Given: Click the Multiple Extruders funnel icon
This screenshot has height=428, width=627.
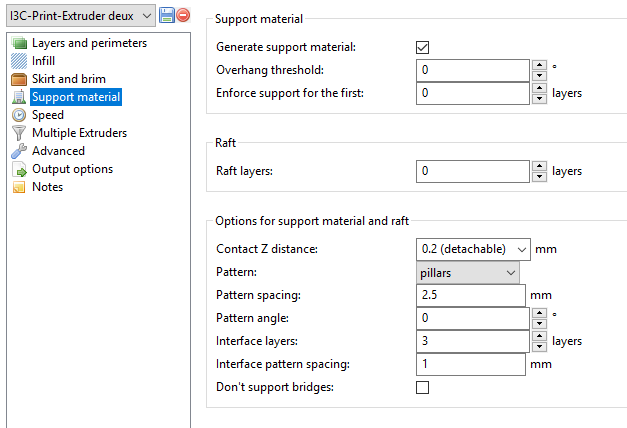Looking at the screenshot, I should pyautogui.click(x=19, y=133).
